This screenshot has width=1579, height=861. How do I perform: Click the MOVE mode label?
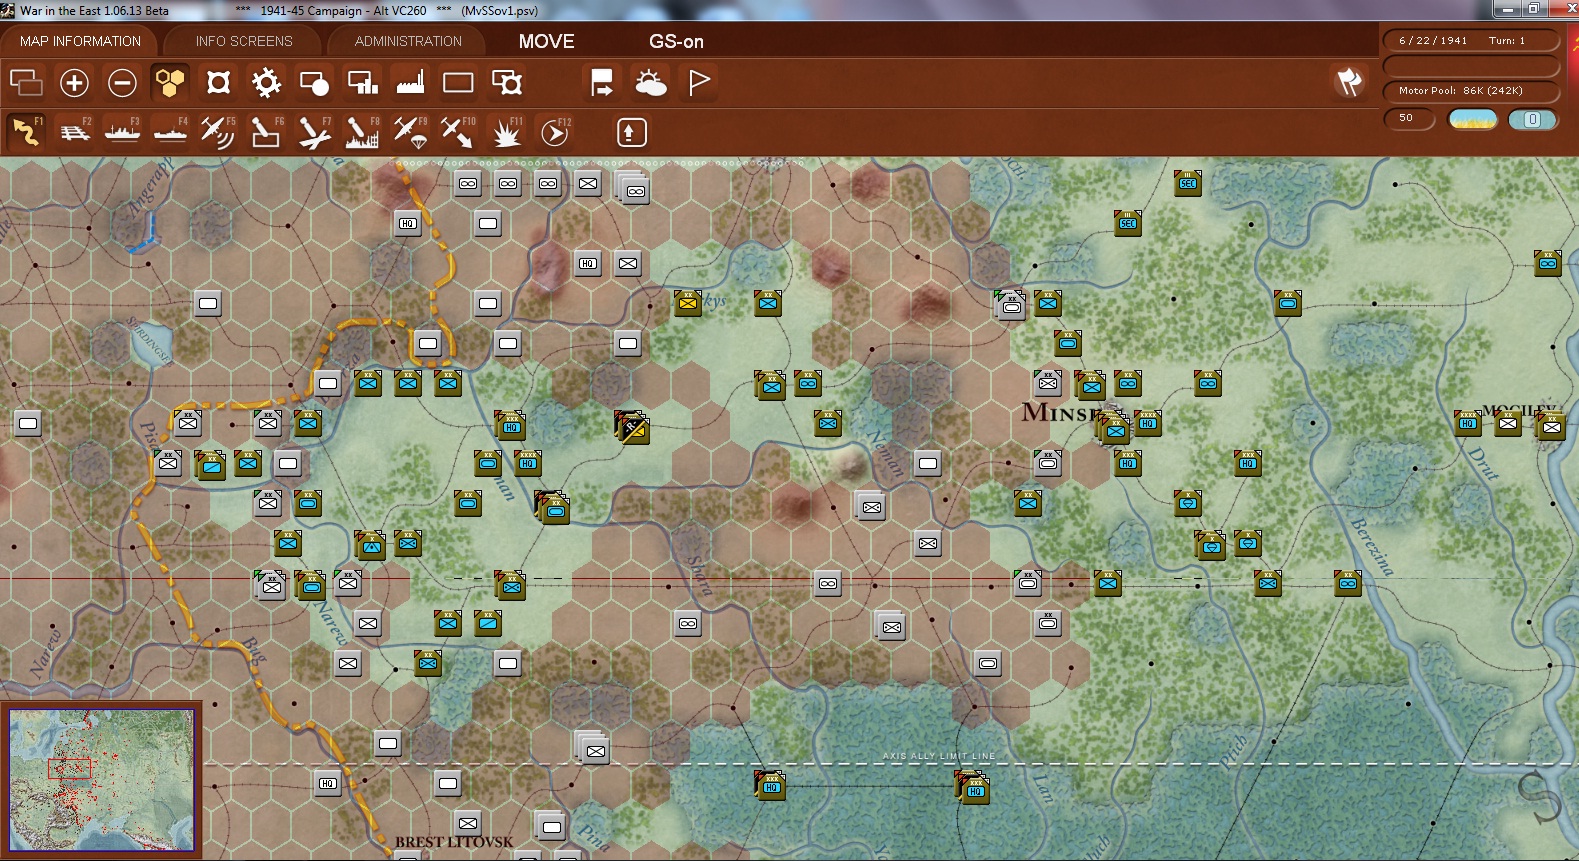click(546, 41)
